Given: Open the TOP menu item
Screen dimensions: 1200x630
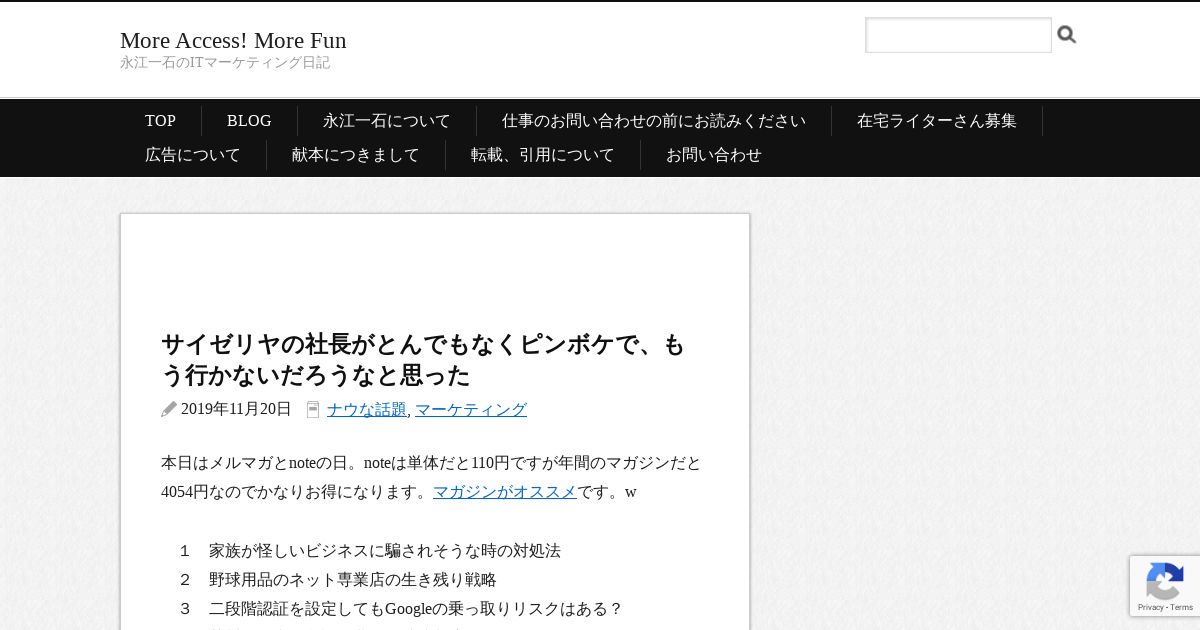Looking at the screenshot, I should point(160,121).
